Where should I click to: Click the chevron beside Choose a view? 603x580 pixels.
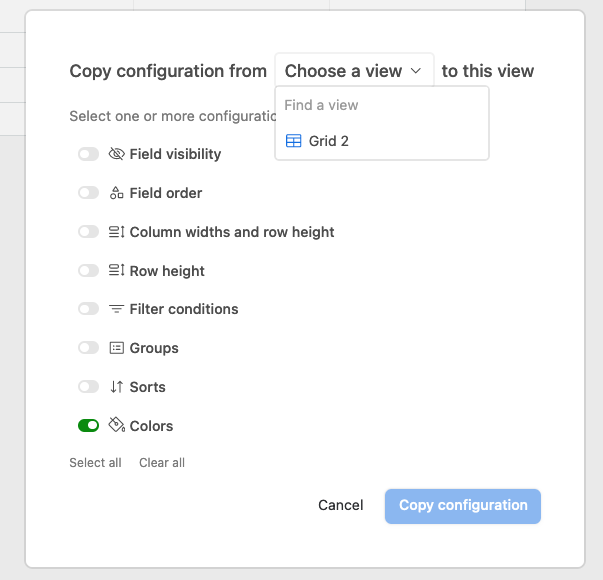click(416, 71)
